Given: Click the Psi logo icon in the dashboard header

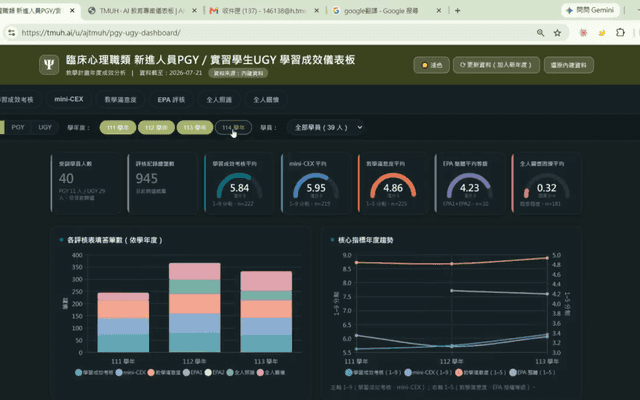Looking at the screenshot, I should click(49, 64).
